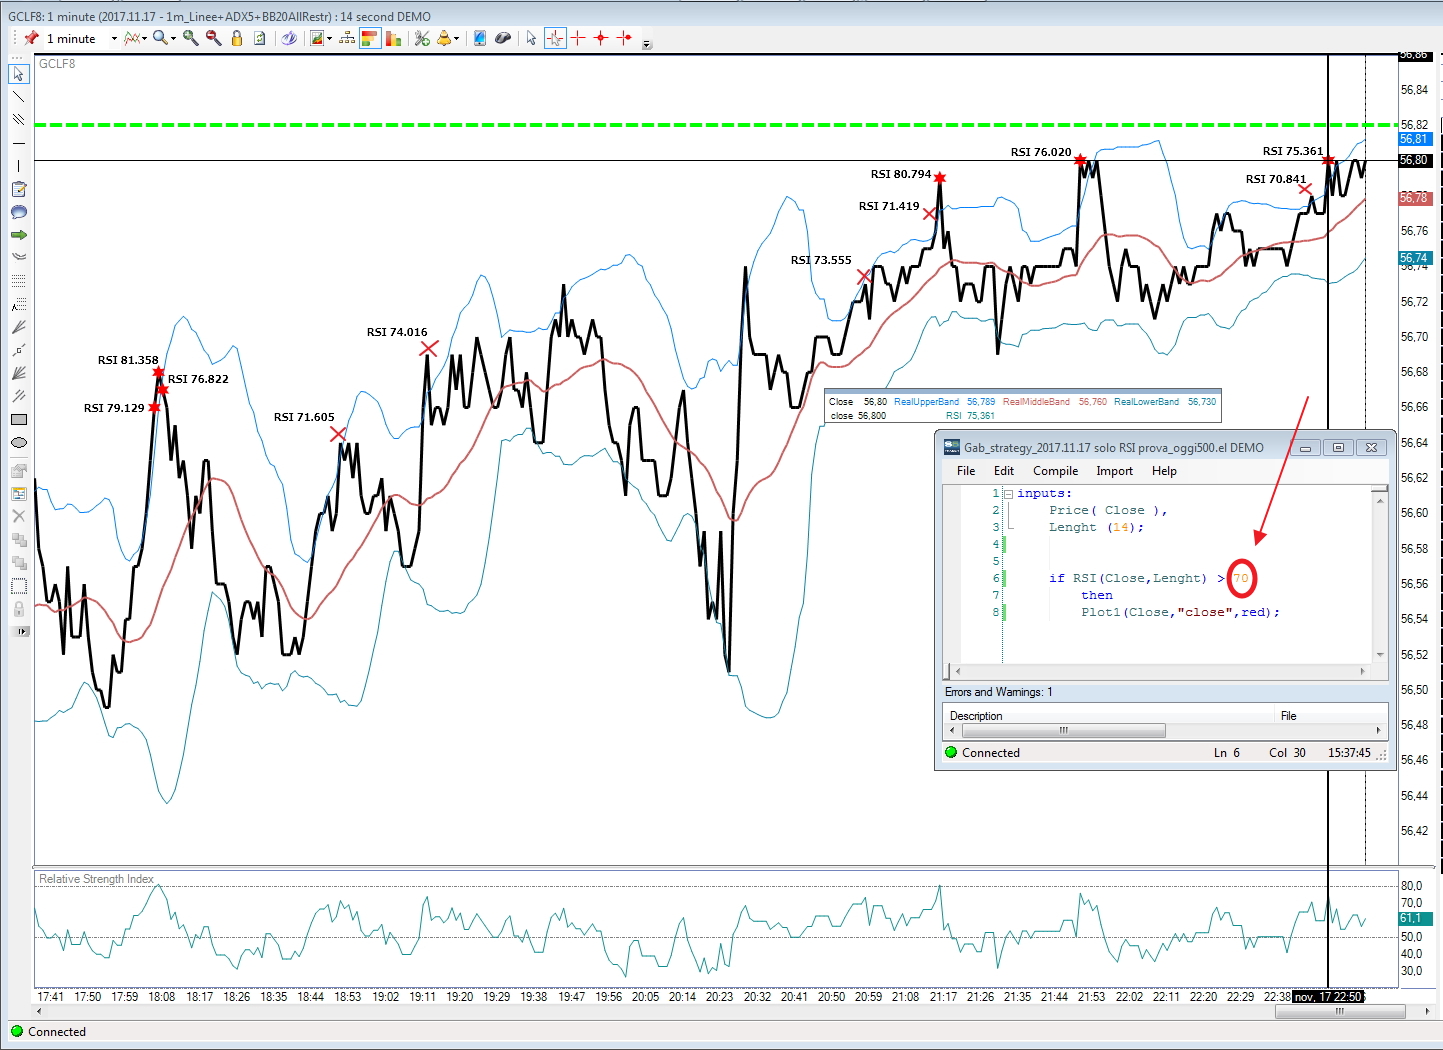Click code editor vertical scroll down arrow

[x=1380, y=655]
